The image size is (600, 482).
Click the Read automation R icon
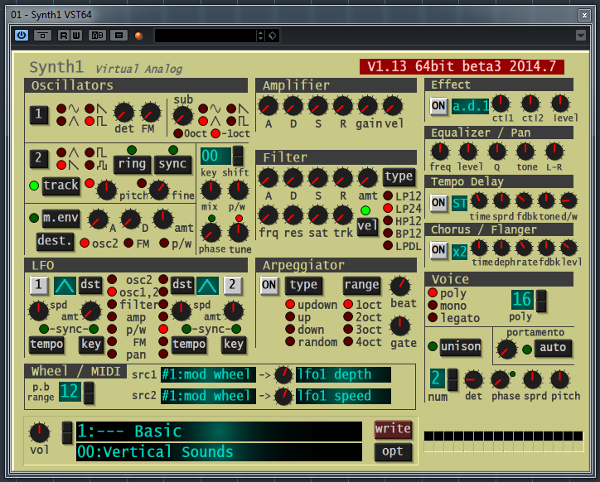64,36
